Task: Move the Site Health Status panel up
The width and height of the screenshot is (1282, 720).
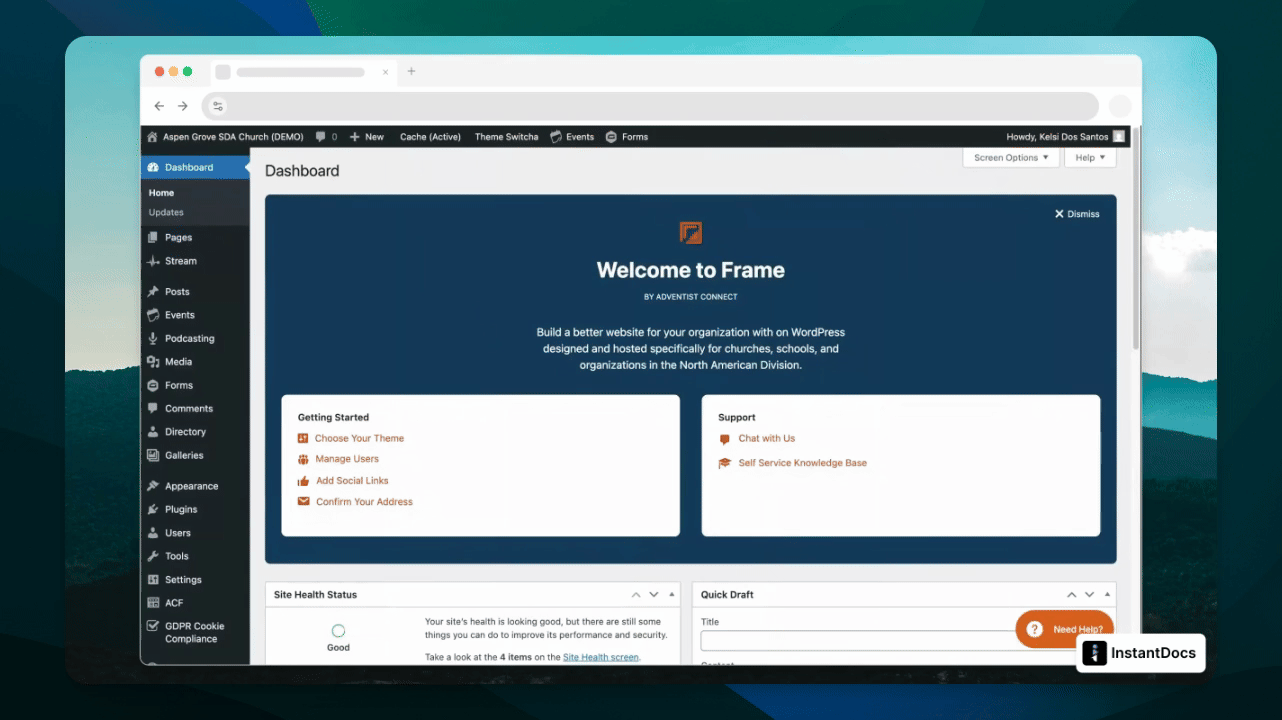Action: [634, 594]
